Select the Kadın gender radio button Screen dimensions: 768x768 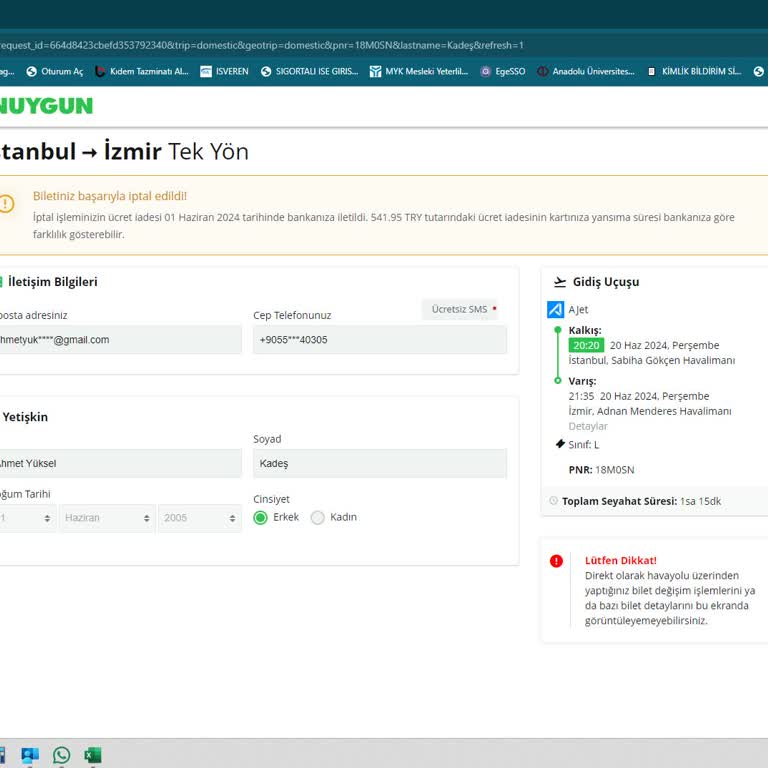[x=318, y=518]
